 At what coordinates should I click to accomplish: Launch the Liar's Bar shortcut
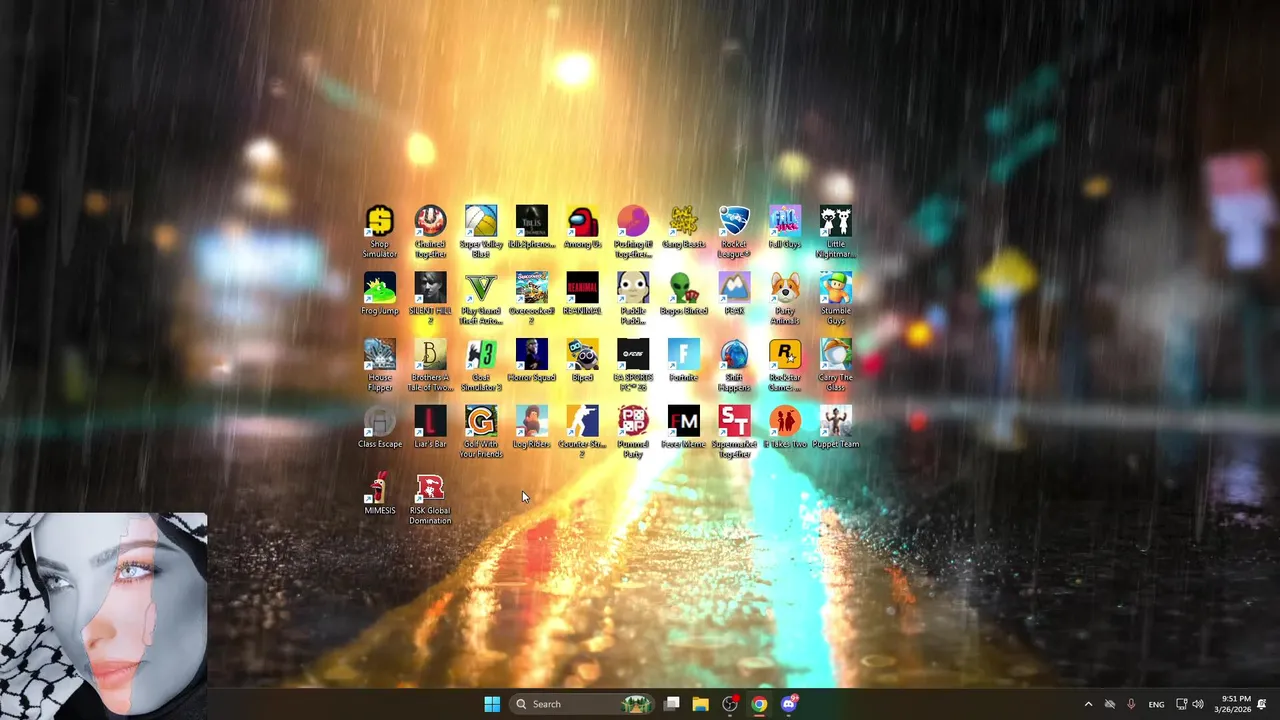[430, 427]
